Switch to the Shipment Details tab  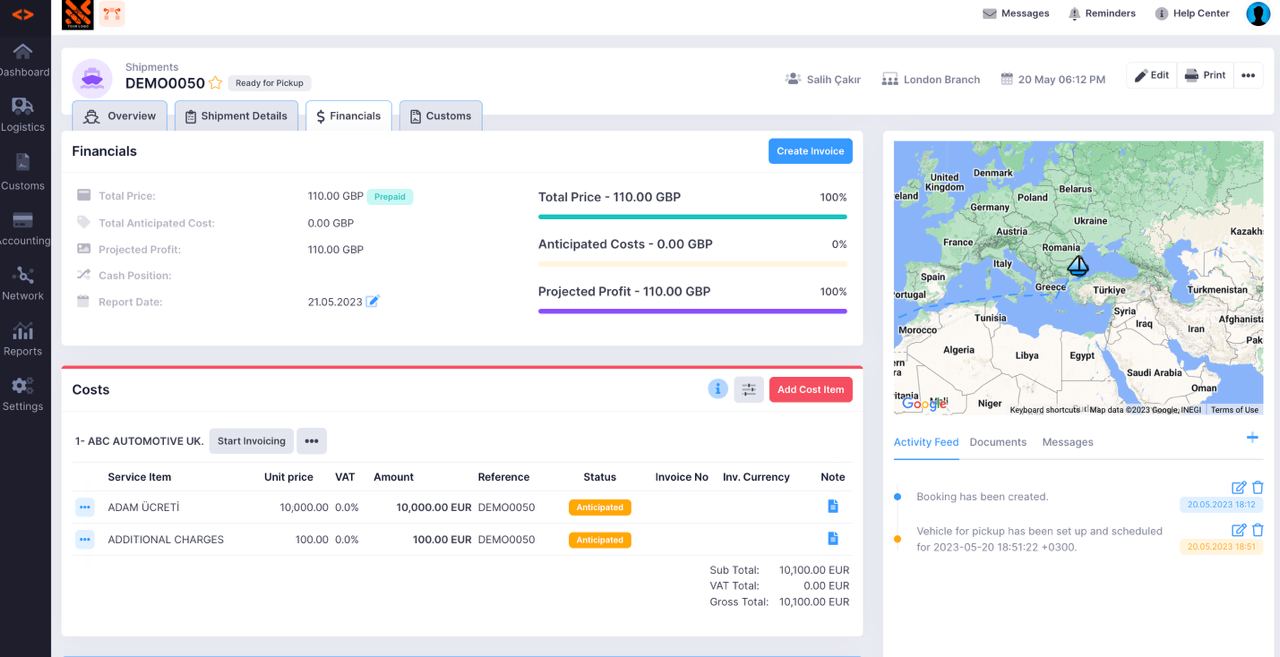236,115
